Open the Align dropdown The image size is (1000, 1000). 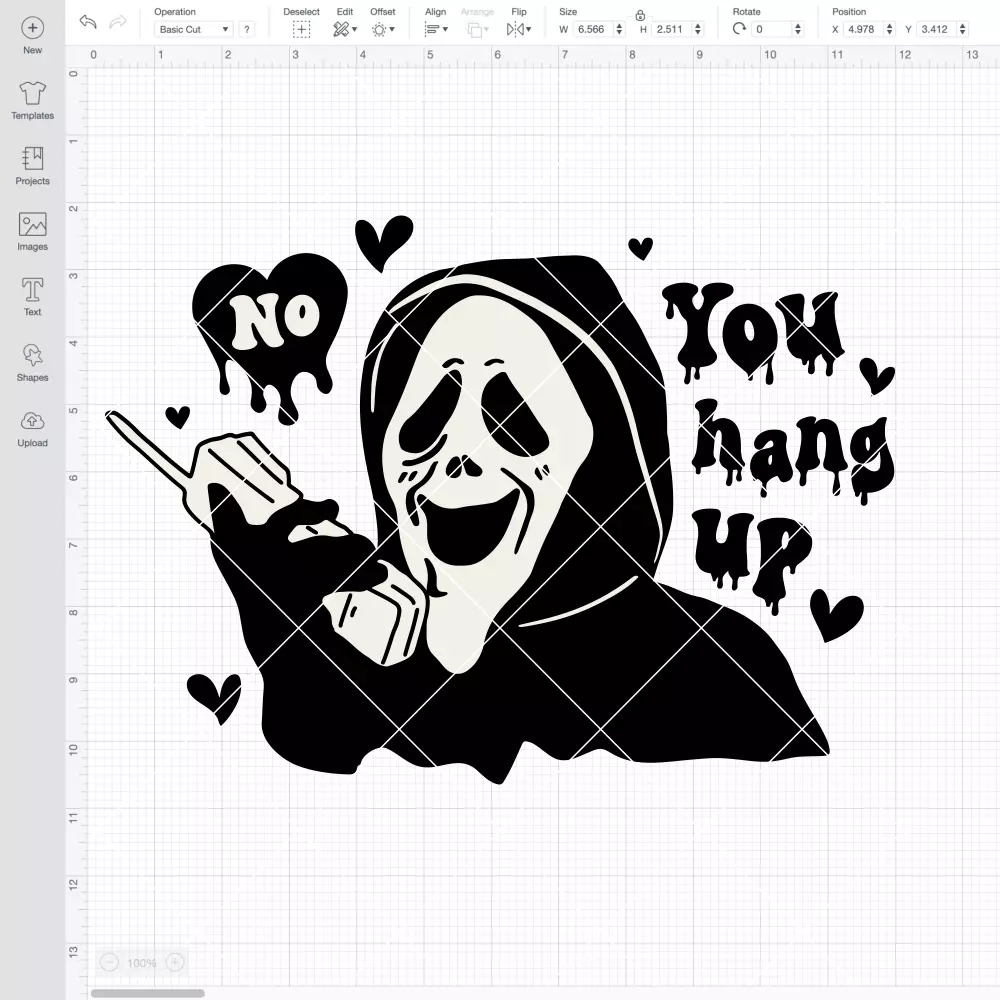(x=436, y=29)
